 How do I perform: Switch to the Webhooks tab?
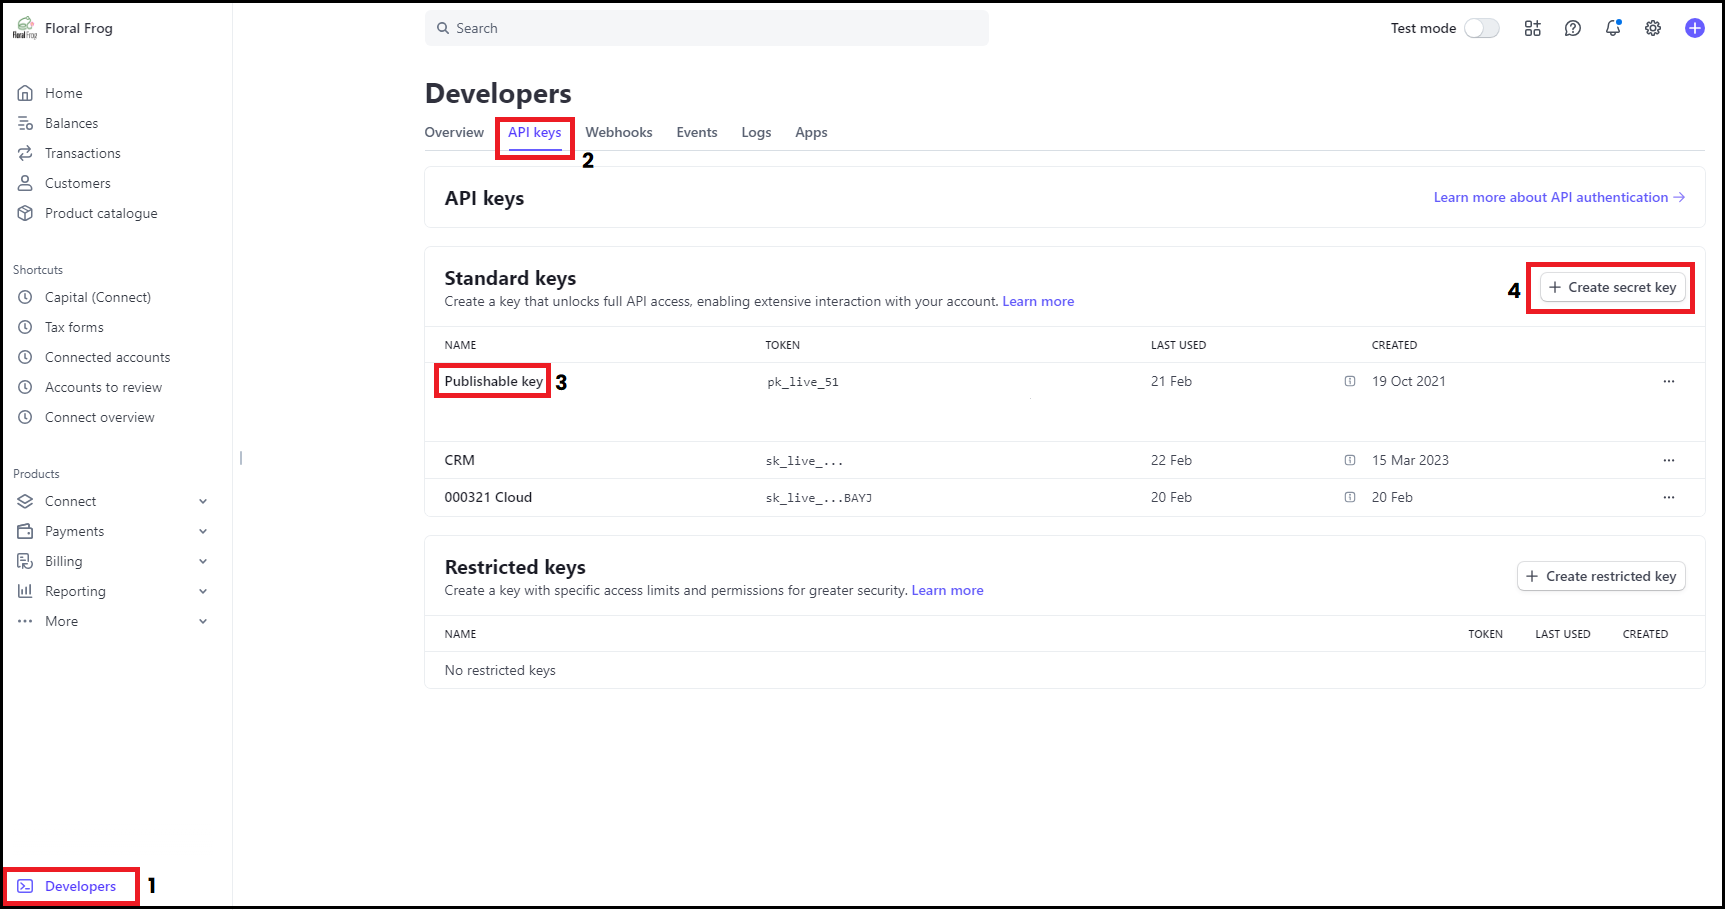[x=618, y=132]
